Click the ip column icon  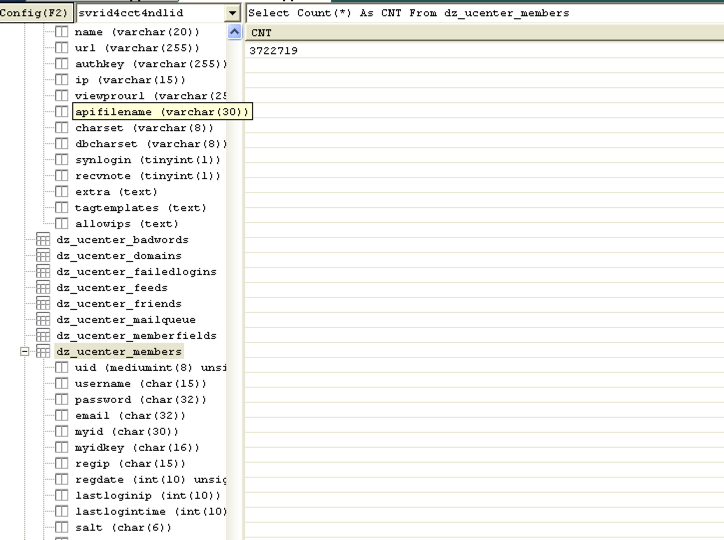(x=61, y=80)
